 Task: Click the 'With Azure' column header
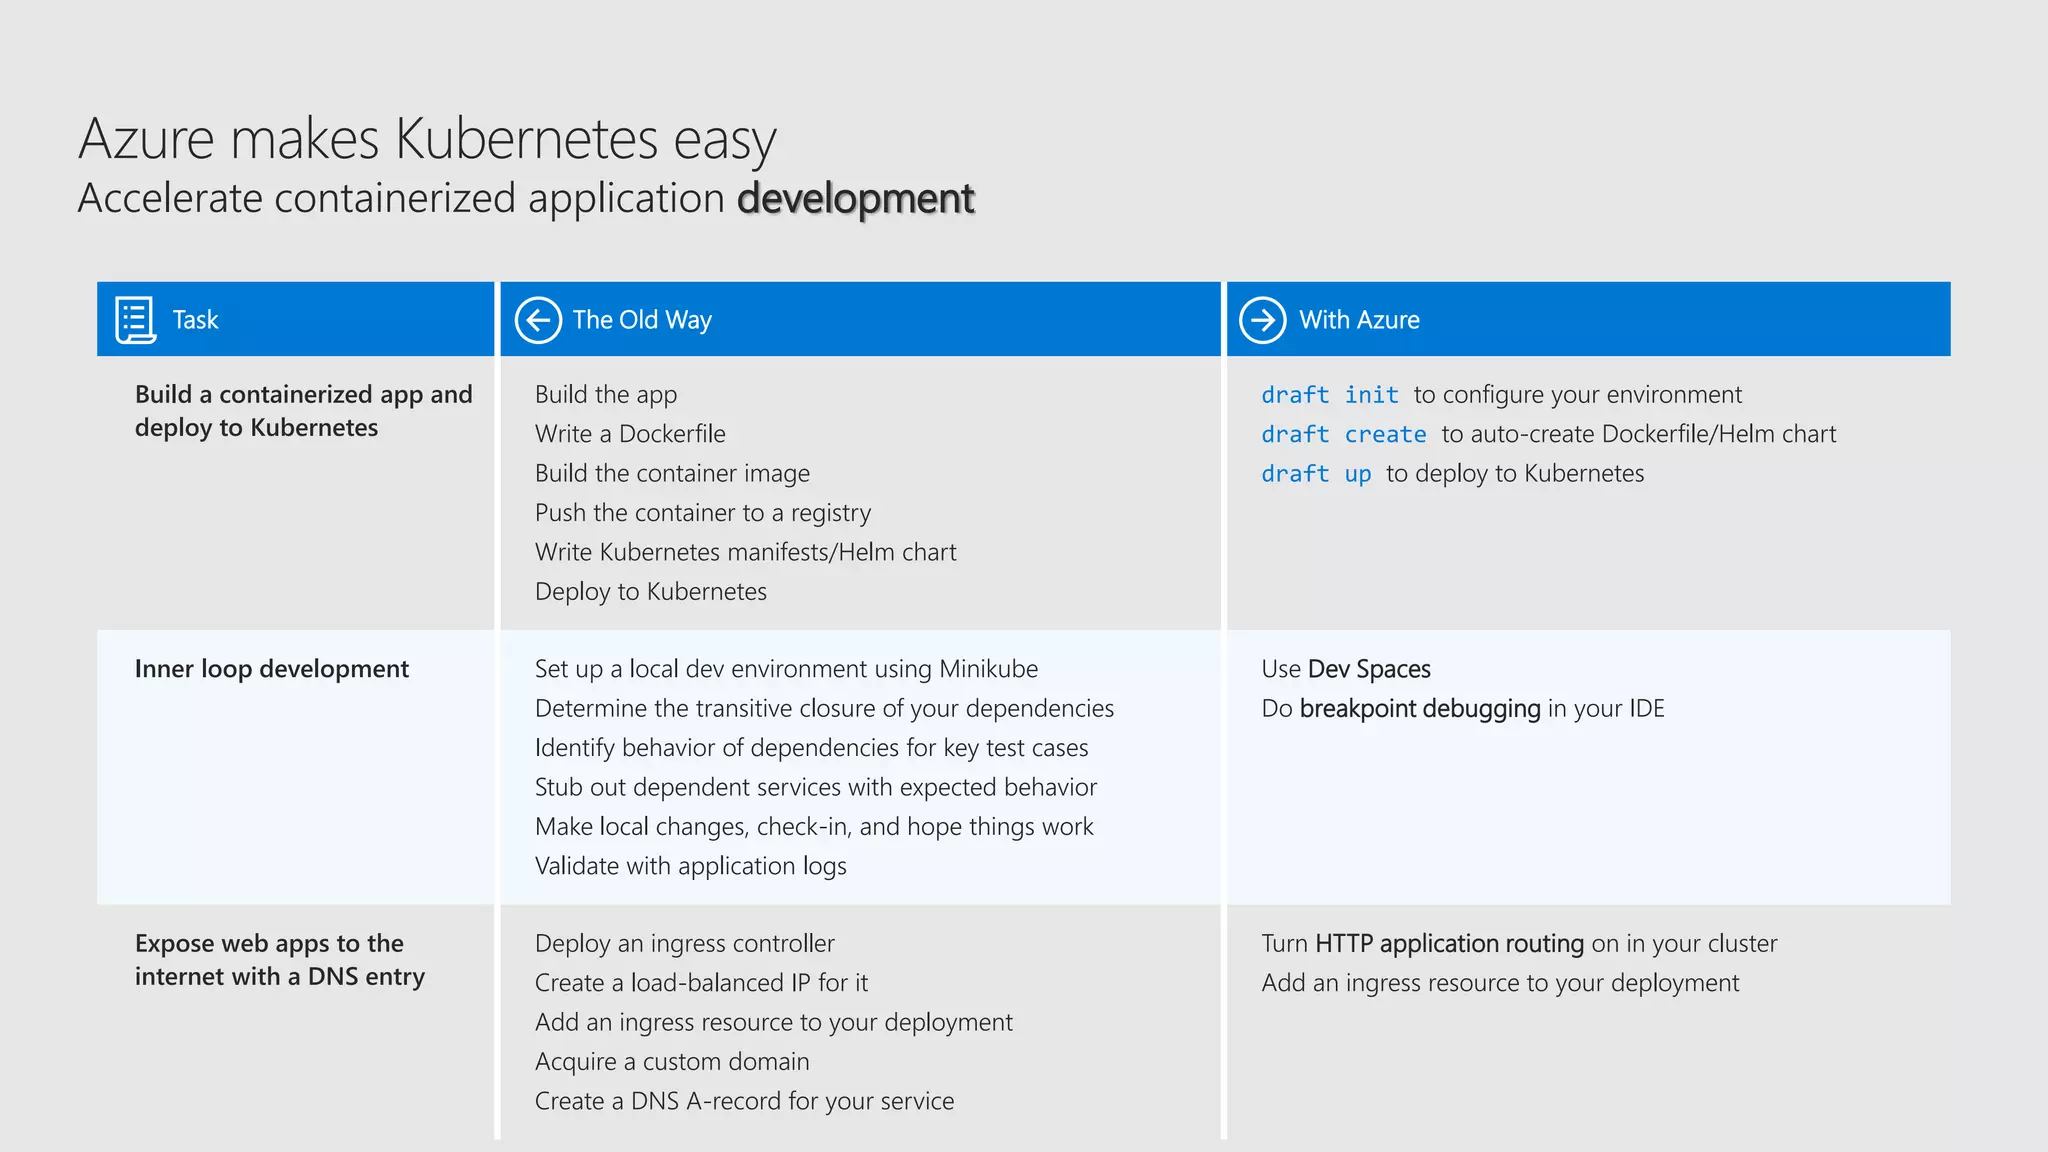pos(1359,320)
